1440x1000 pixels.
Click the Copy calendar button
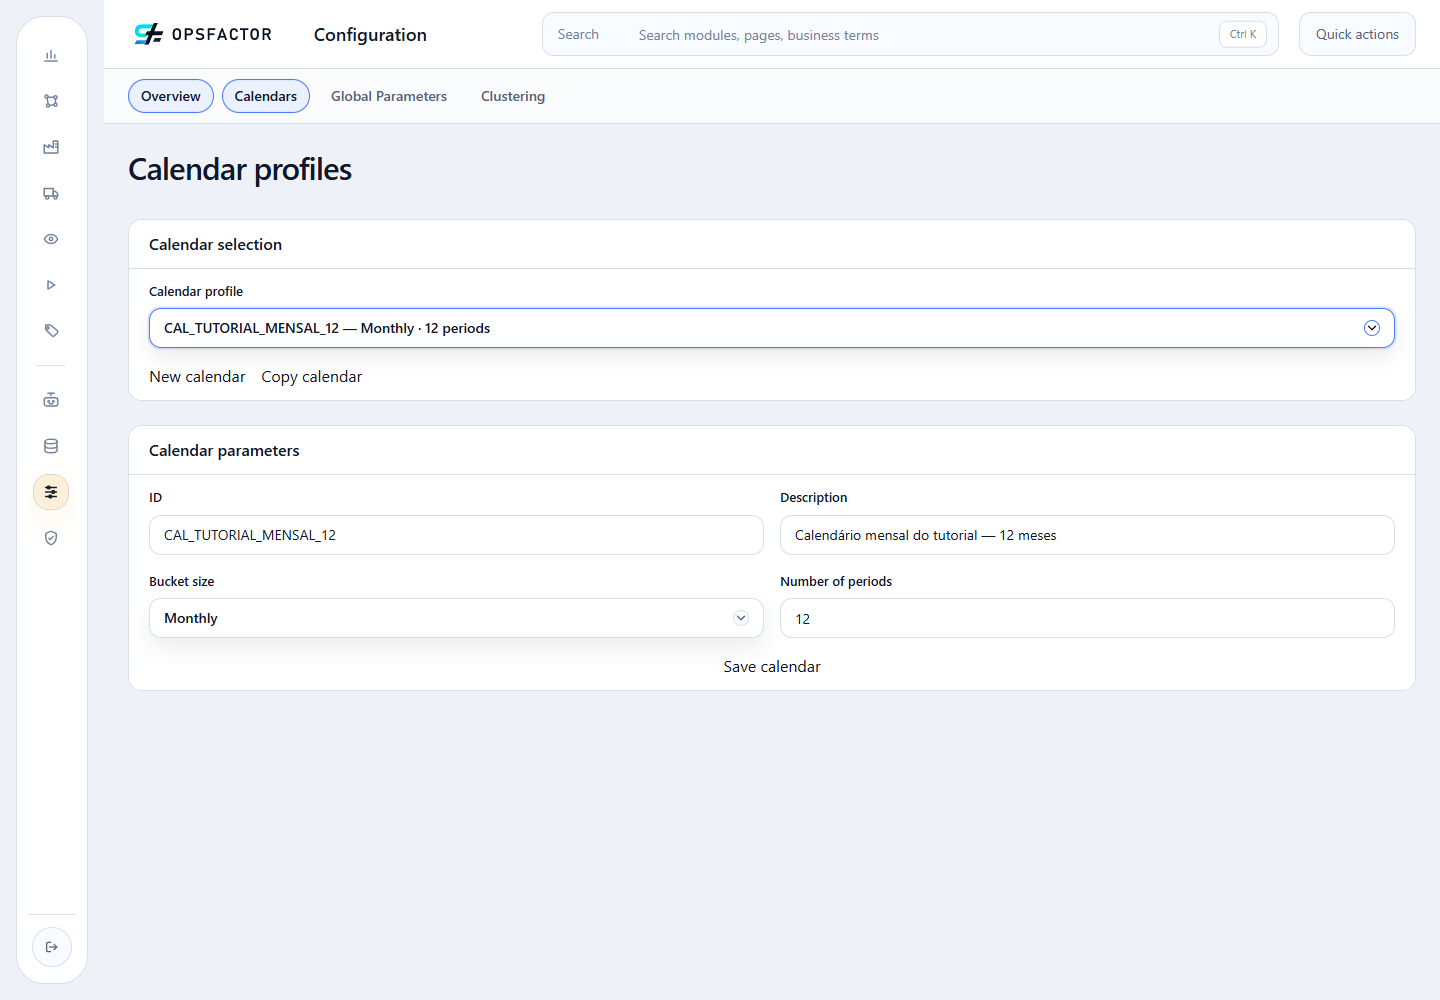[312, 377]
